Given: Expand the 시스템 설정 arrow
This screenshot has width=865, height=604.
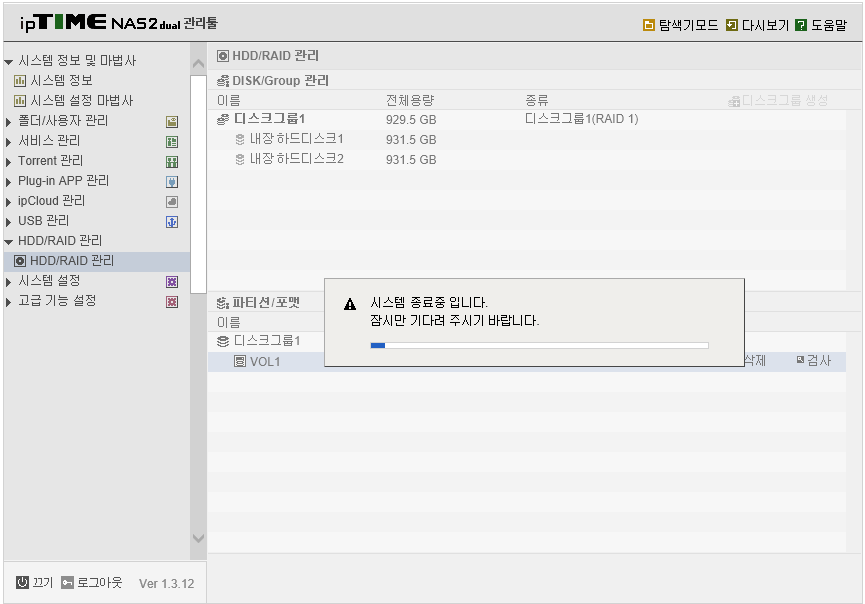Looking at the screenshot, I should pos(8,282).
